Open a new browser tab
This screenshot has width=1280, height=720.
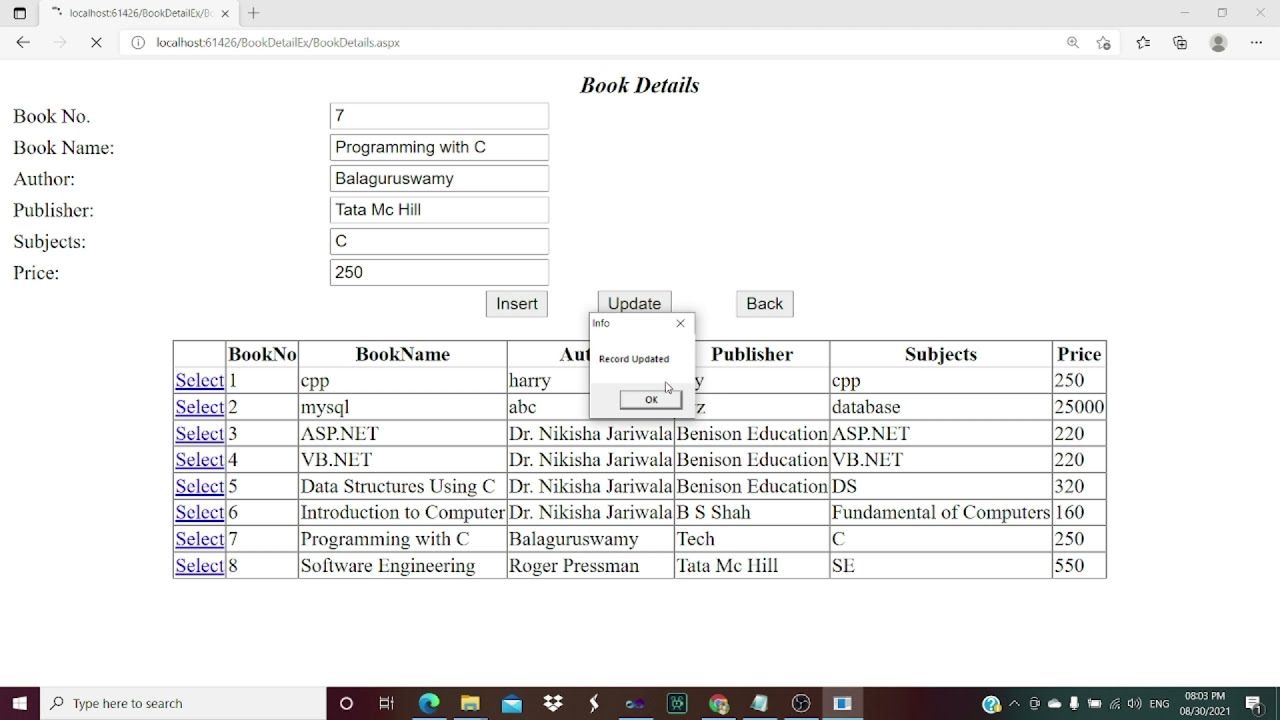253,13
